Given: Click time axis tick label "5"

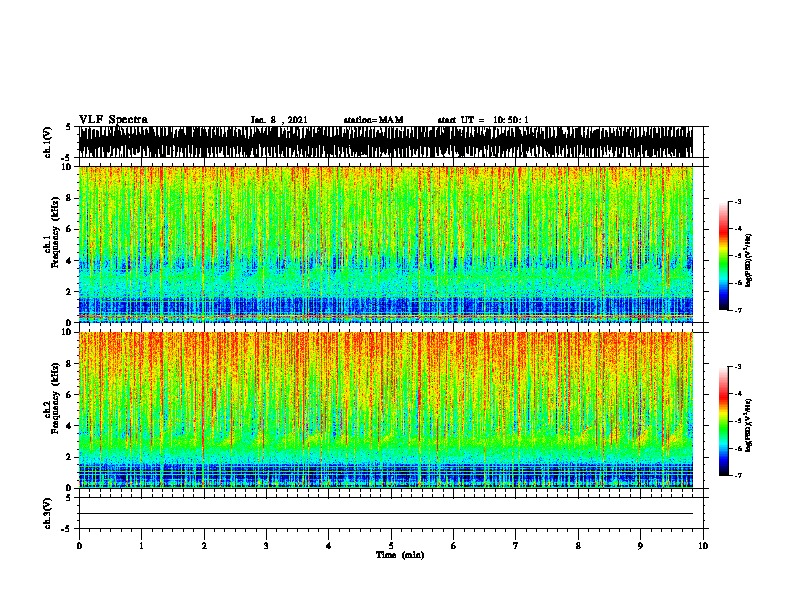Looking at the screenshot, I should [x=391, y=545].
